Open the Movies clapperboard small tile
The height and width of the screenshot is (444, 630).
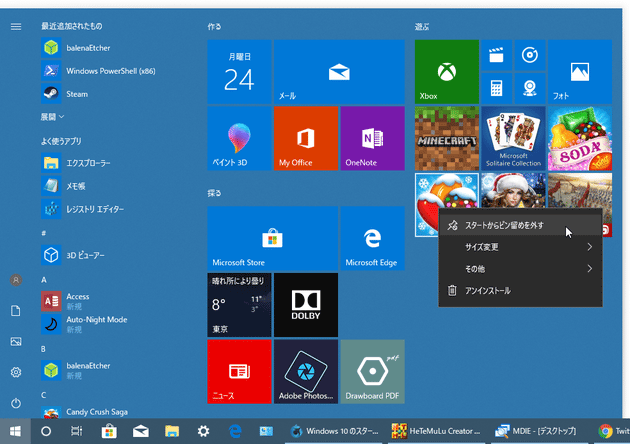[x=497, y=55]
